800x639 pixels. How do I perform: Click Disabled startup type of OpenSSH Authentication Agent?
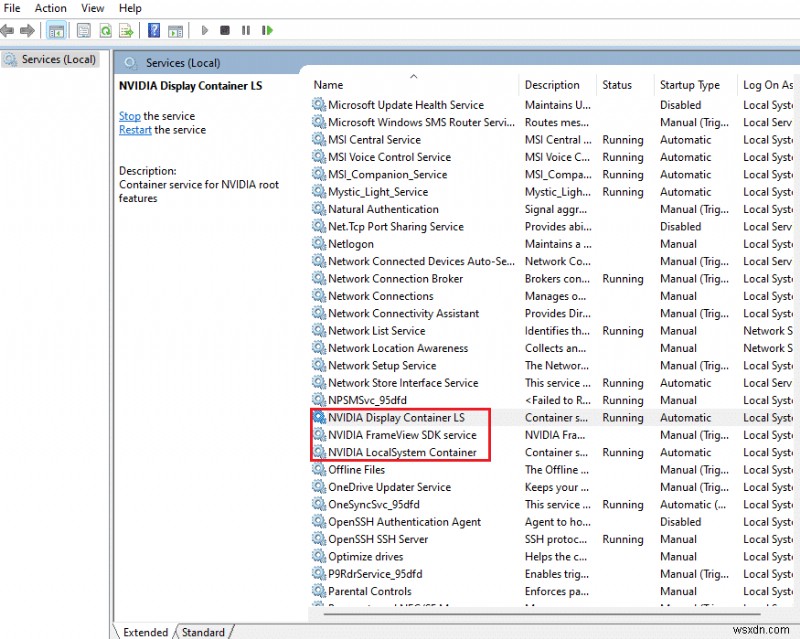pos(681,522)
